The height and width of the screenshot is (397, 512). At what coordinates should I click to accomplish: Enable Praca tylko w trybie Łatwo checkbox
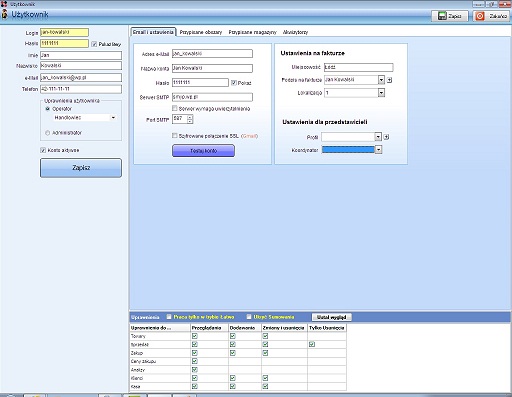169,317
